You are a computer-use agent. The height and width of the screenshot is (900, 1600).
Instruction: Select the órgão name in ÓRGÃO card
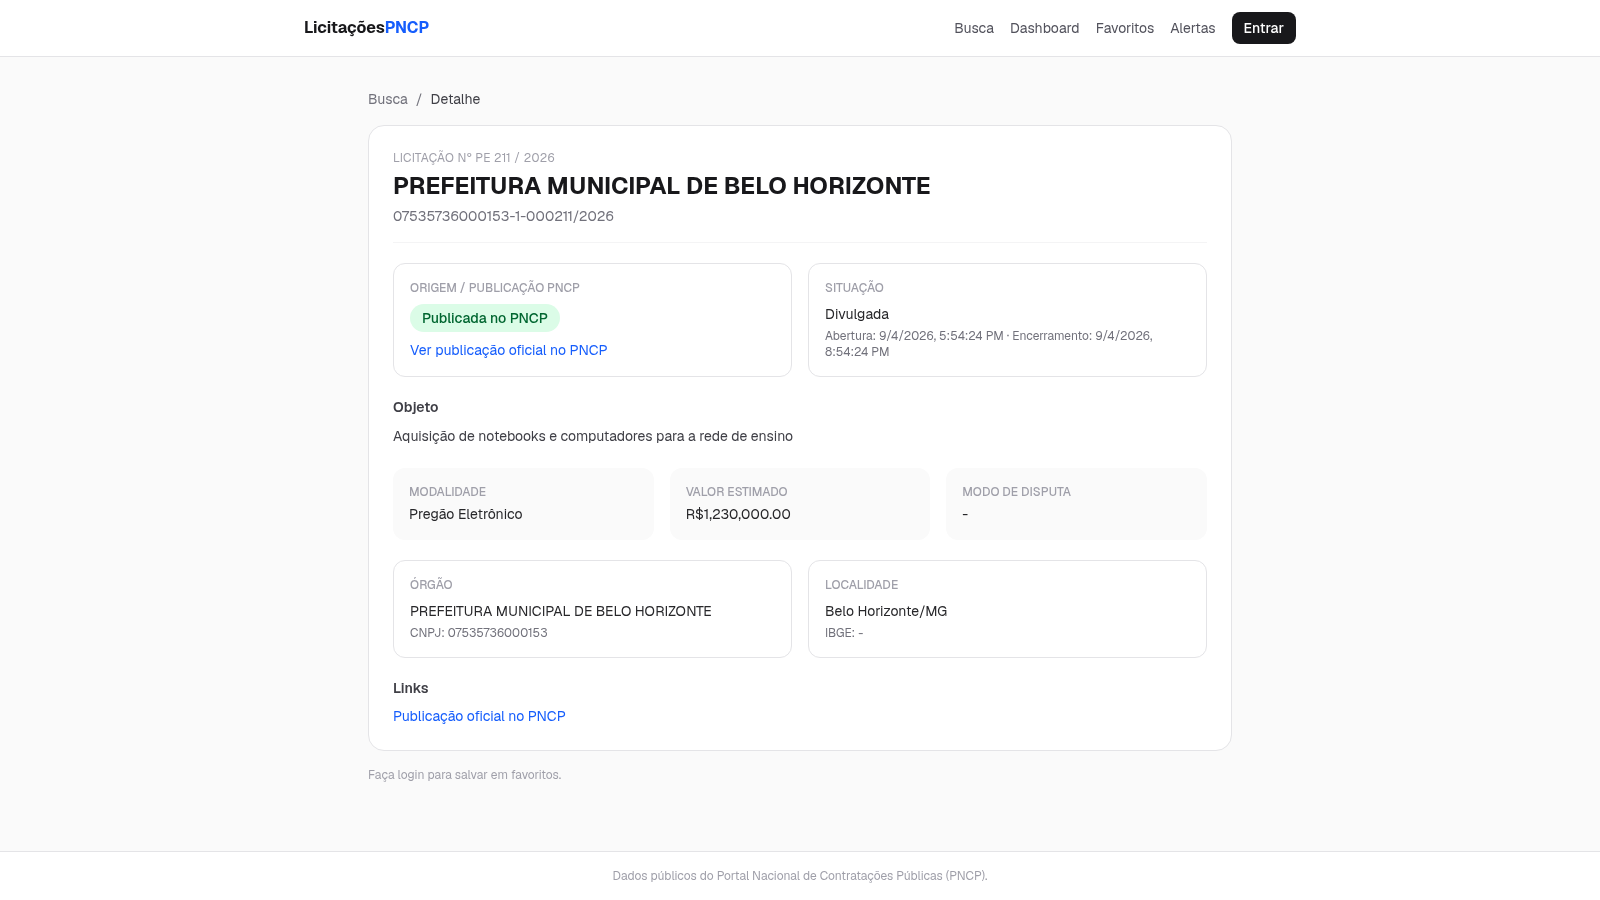tap(561, 611)
